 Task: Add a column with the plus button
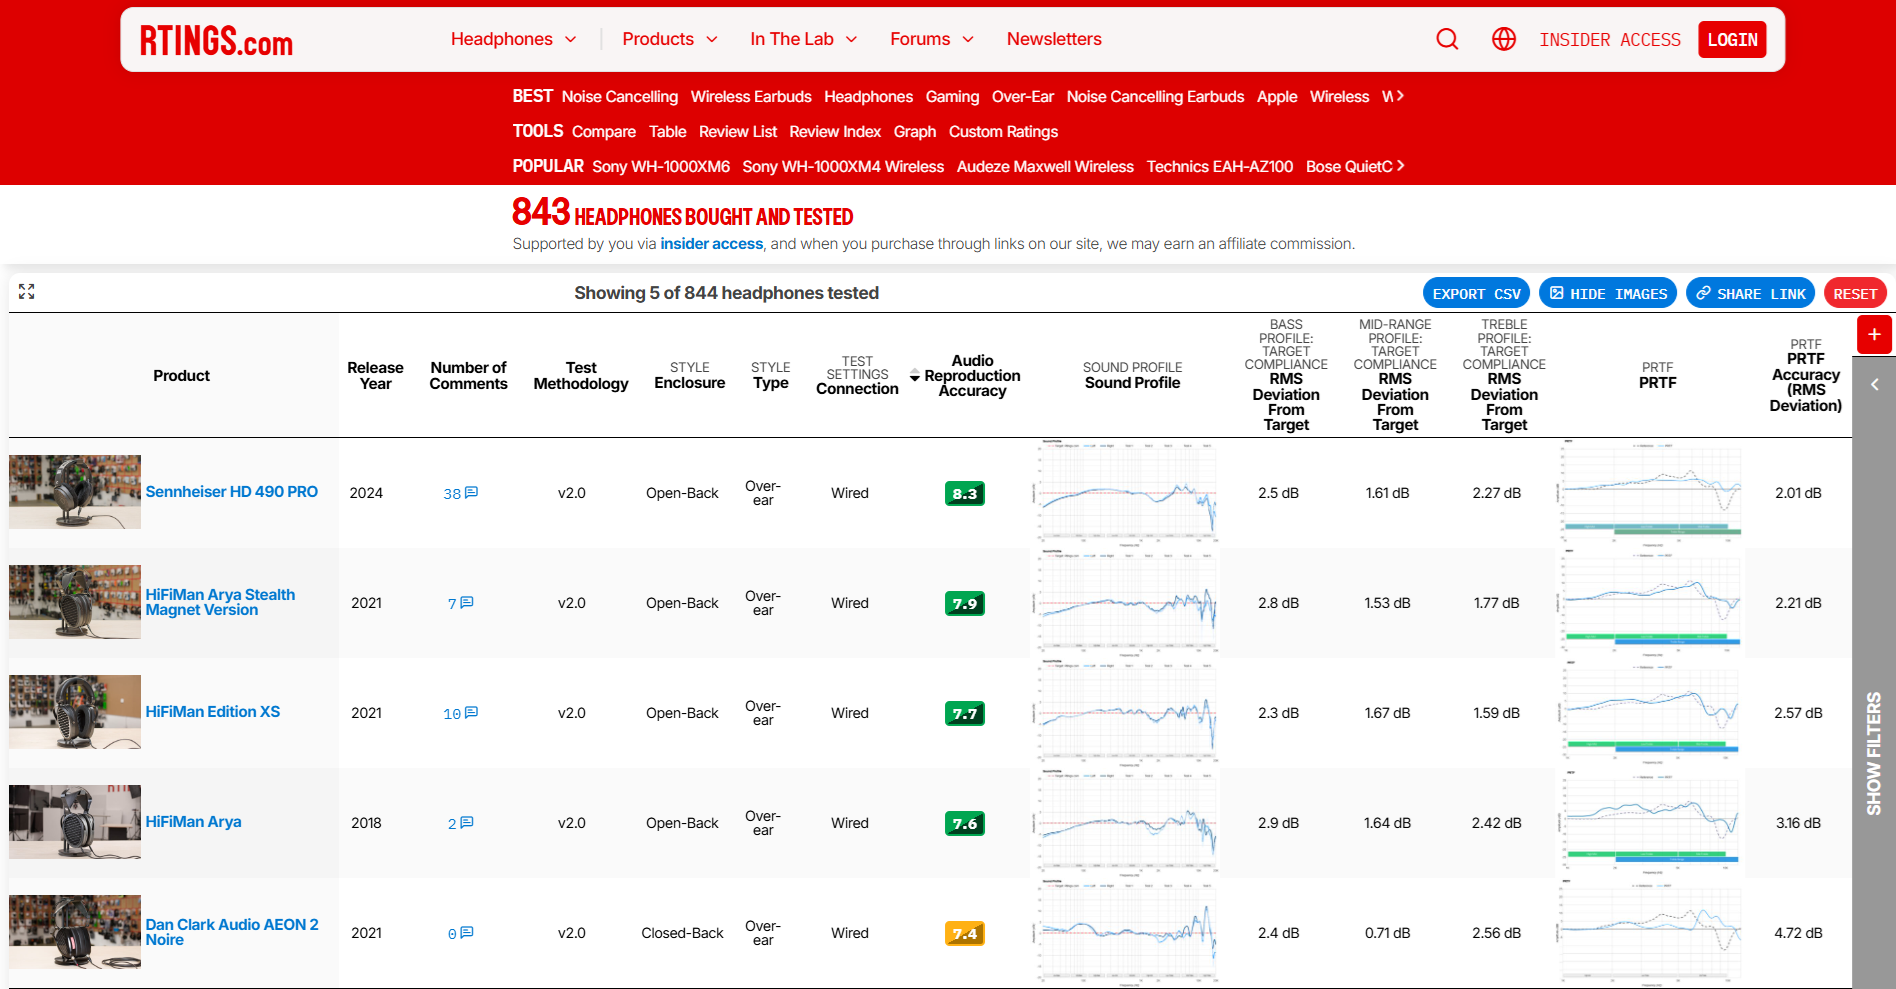1874,334
